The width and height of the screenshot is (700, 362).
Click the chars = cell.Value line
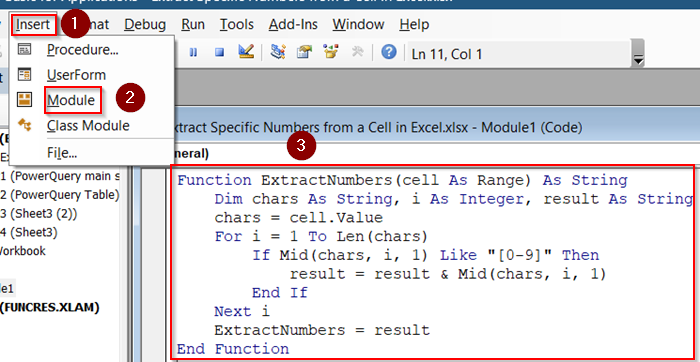pos(299,218)
